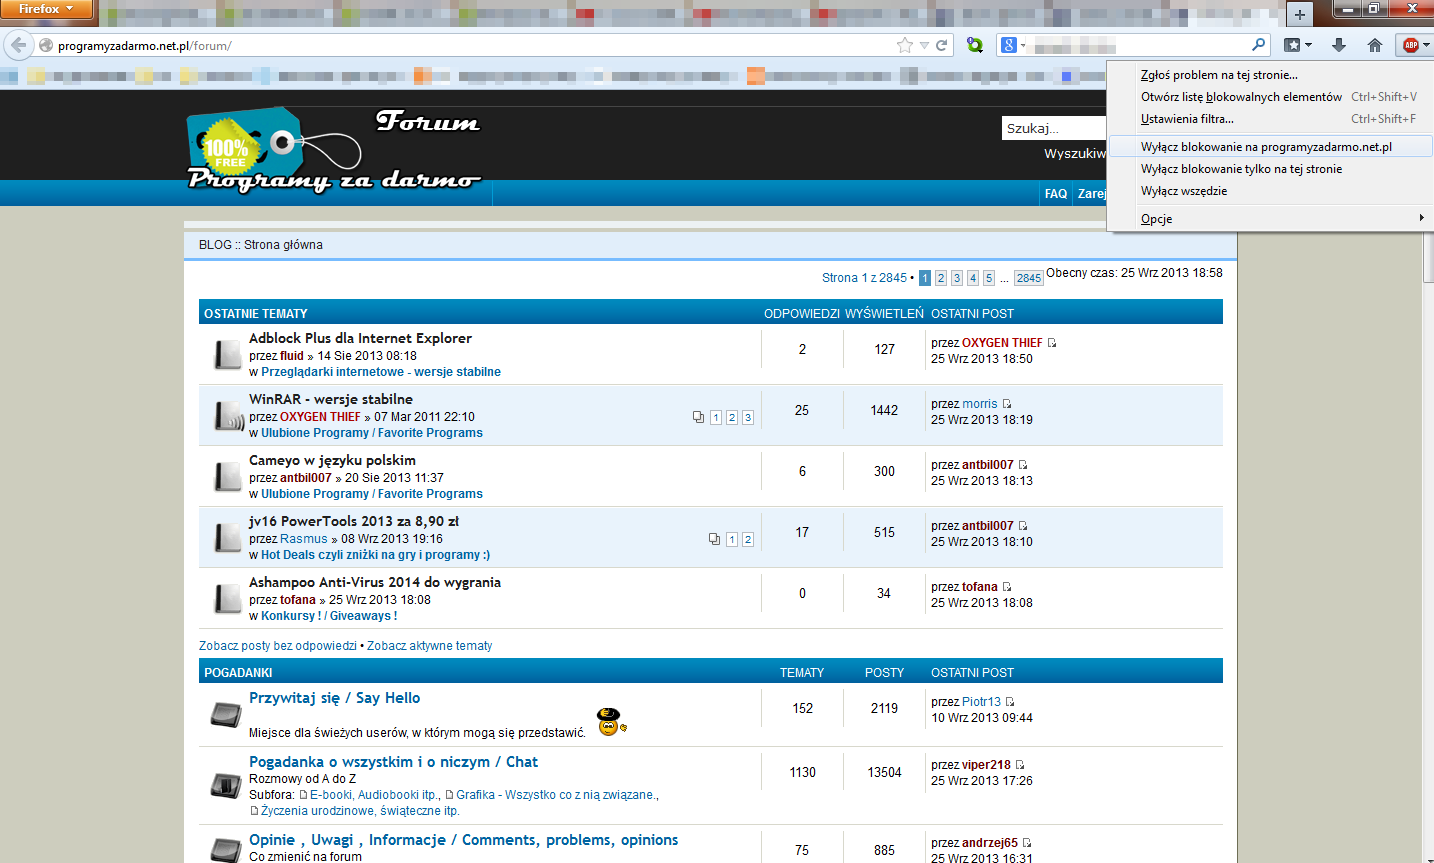Choose 'Wyłącz blokowanie na programyzadarmo.net.pl'
The image size is (1434, 863).
click(x=1270, y=147)
